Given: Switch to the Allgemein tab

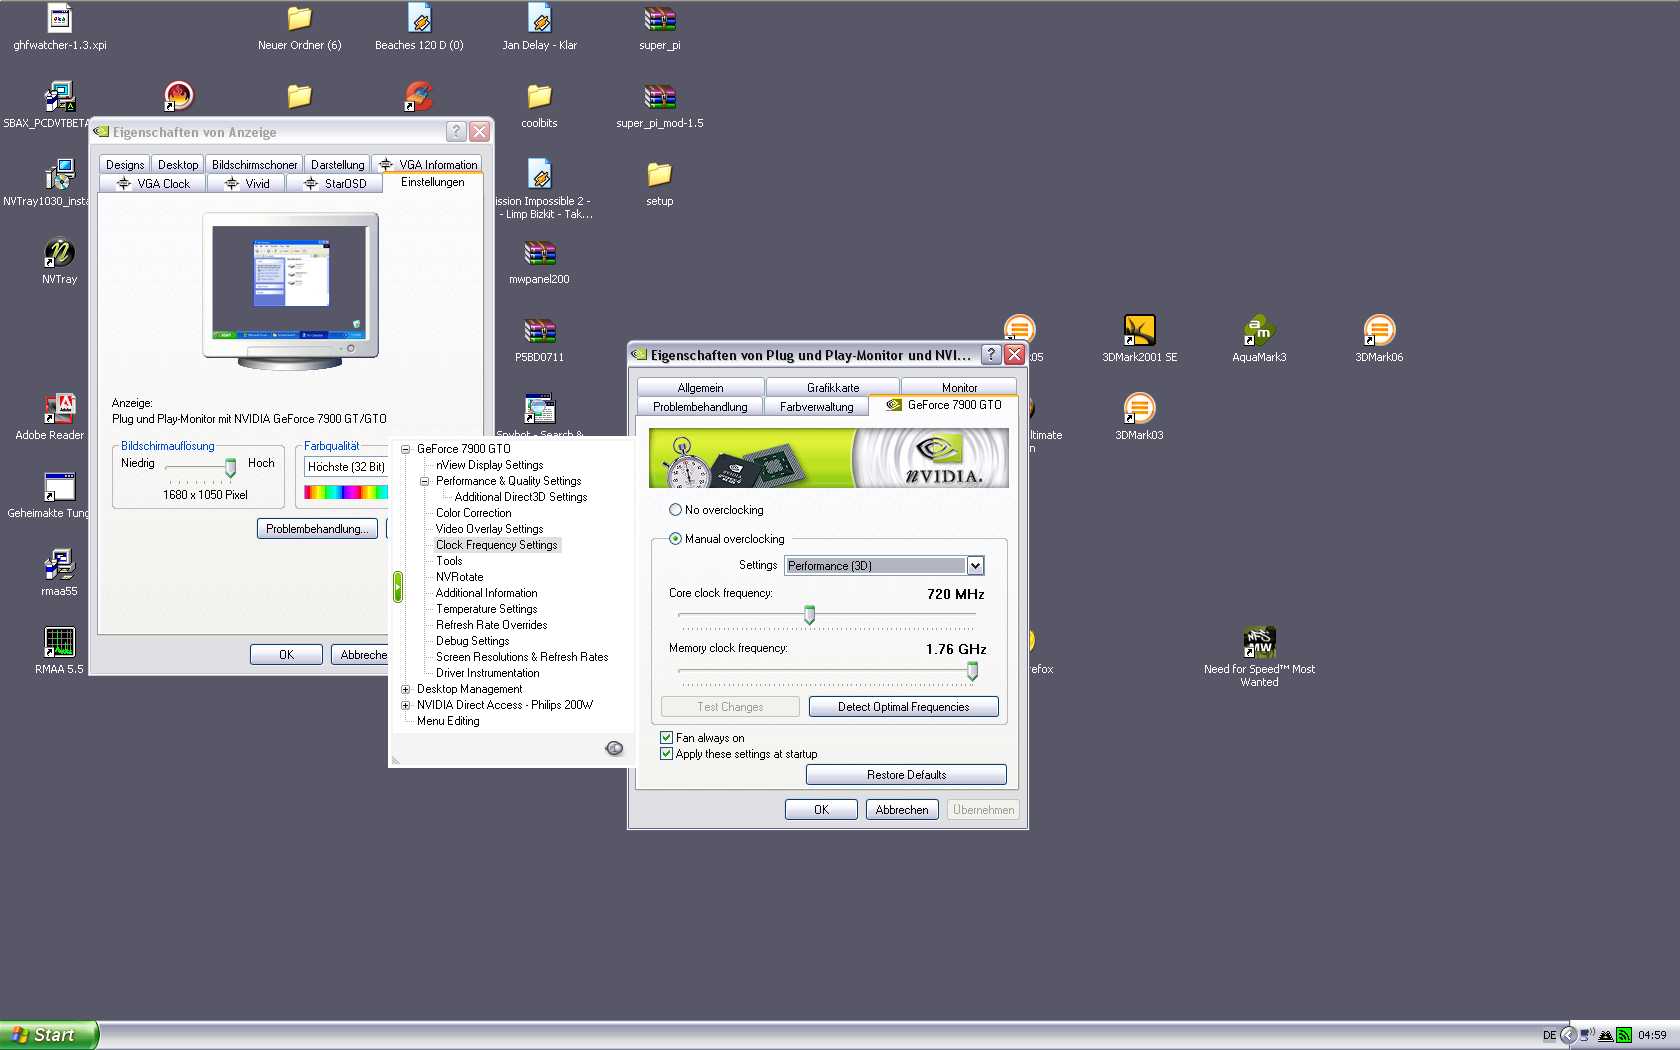Looking at the screenshot, I should (700, 388).
